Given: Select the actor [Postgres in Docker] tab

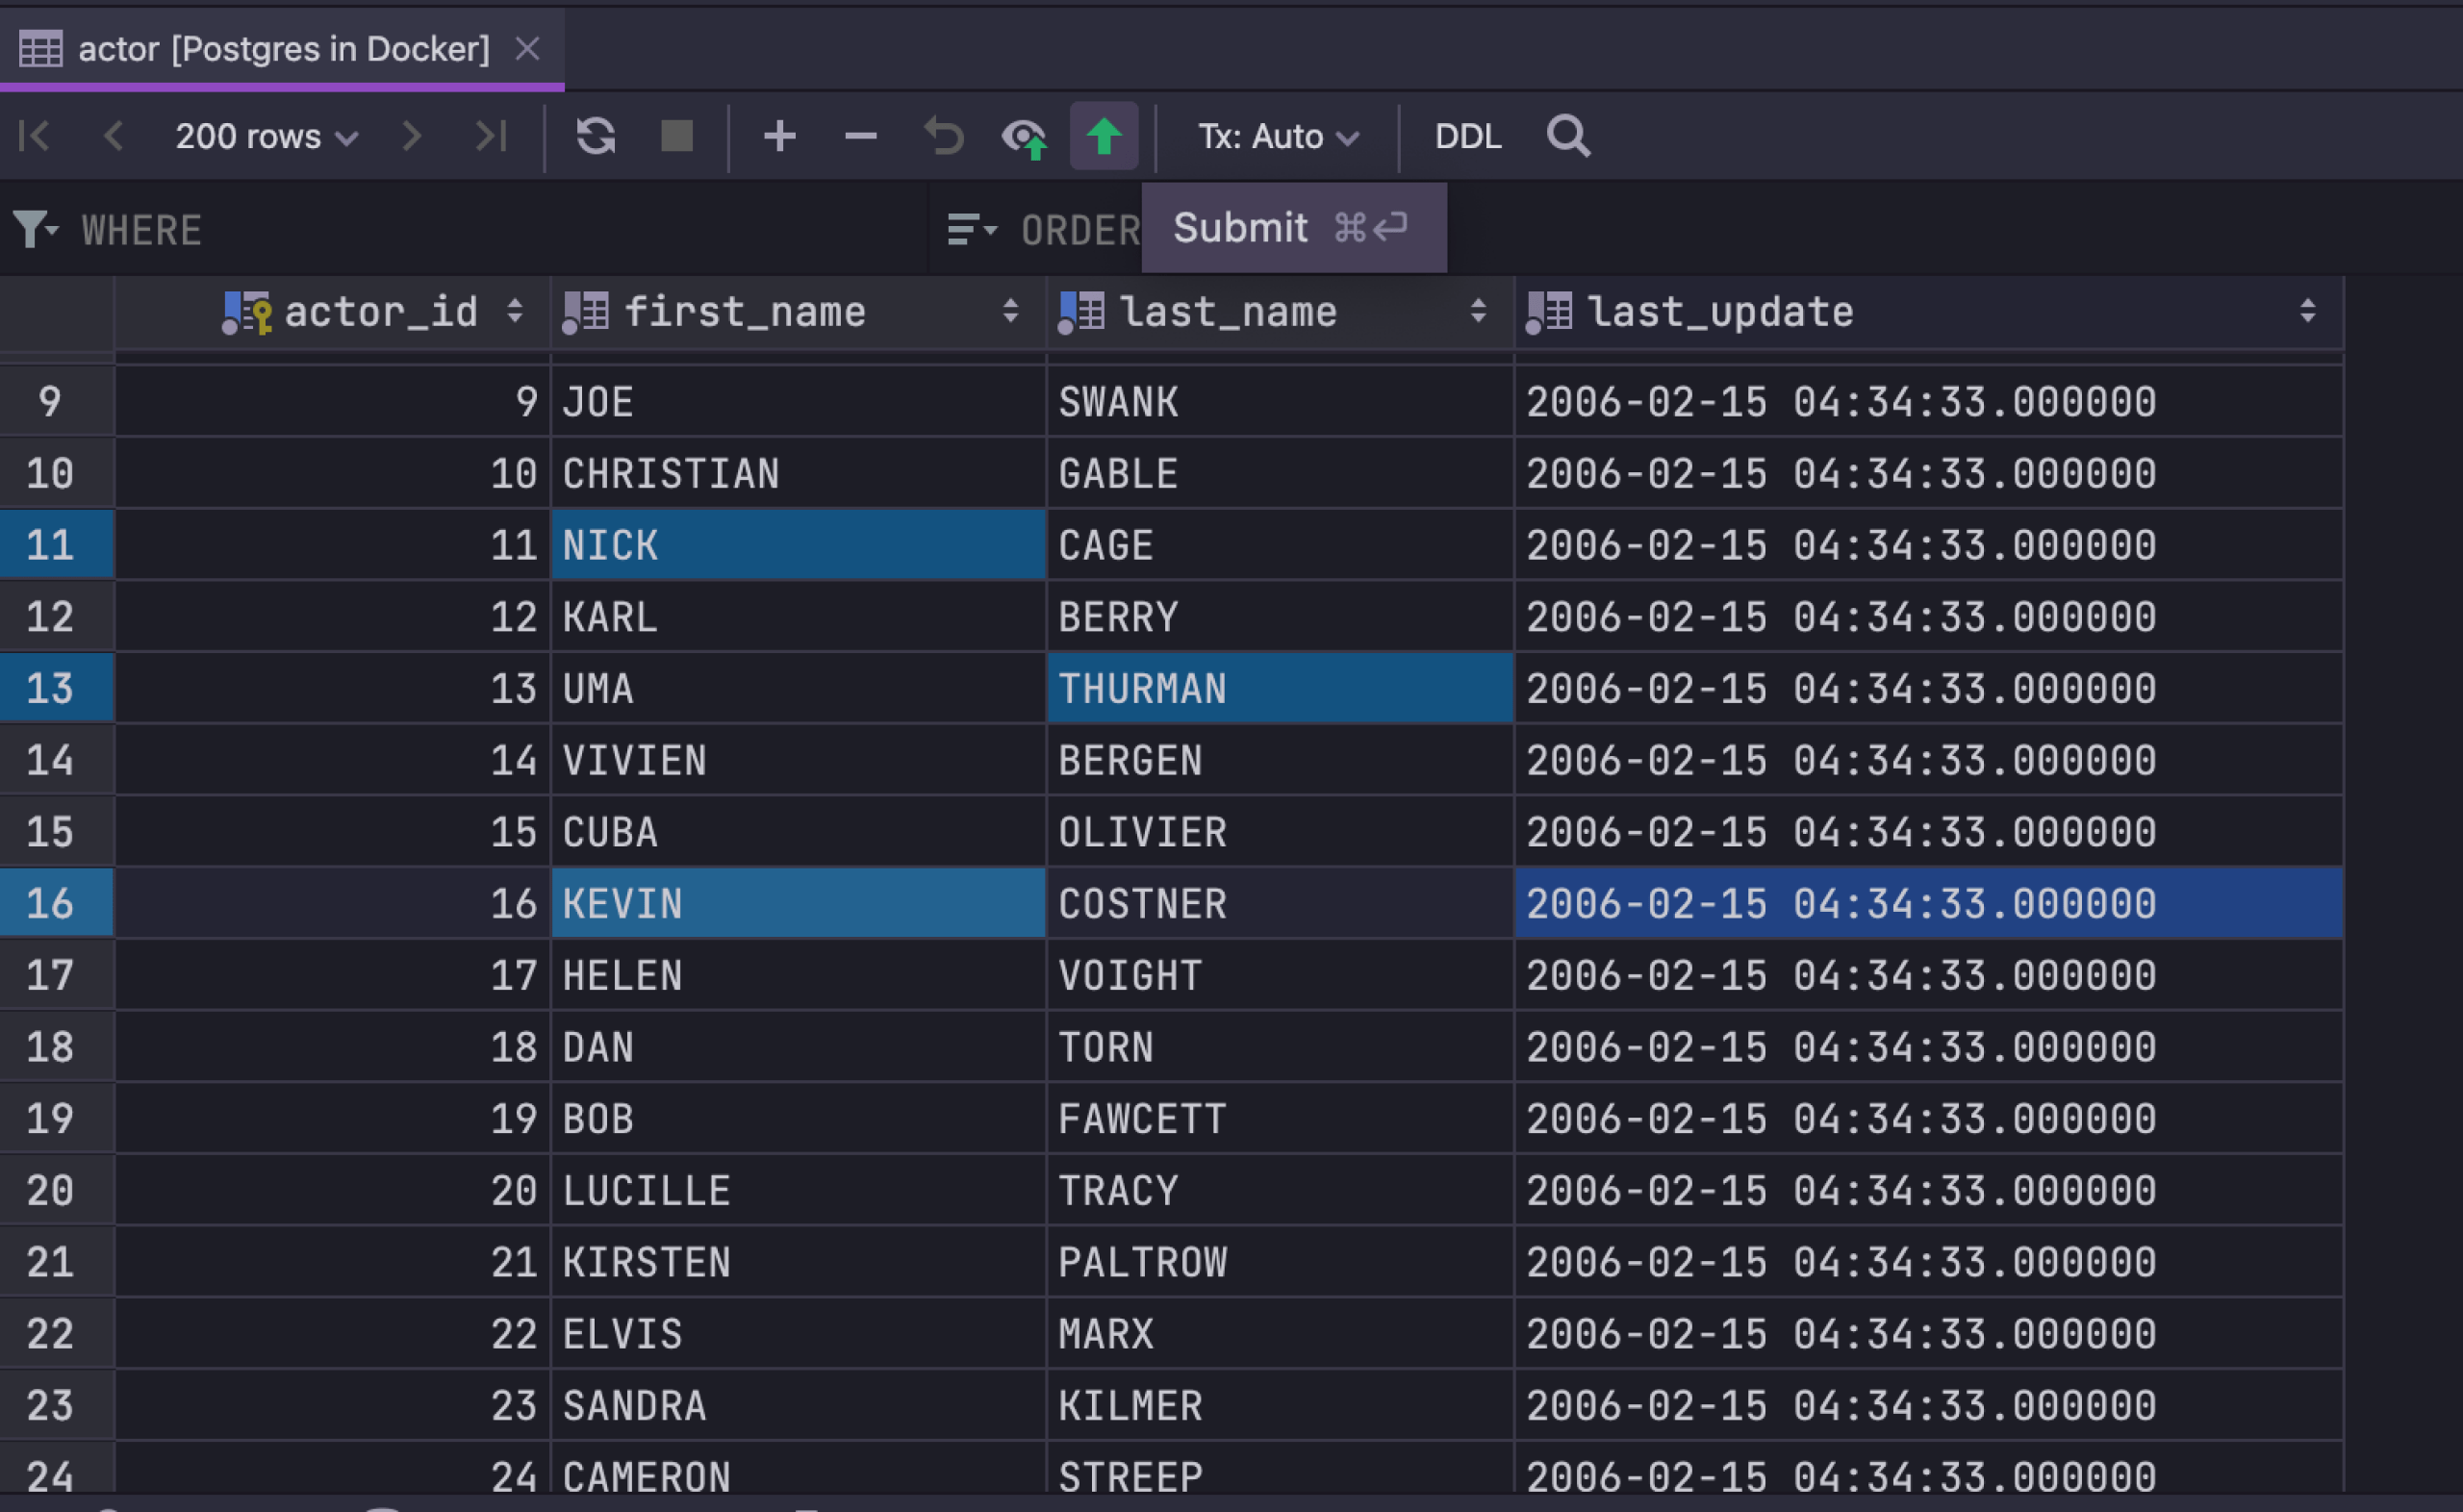Looking at the screenshot, I should (283, 48).
